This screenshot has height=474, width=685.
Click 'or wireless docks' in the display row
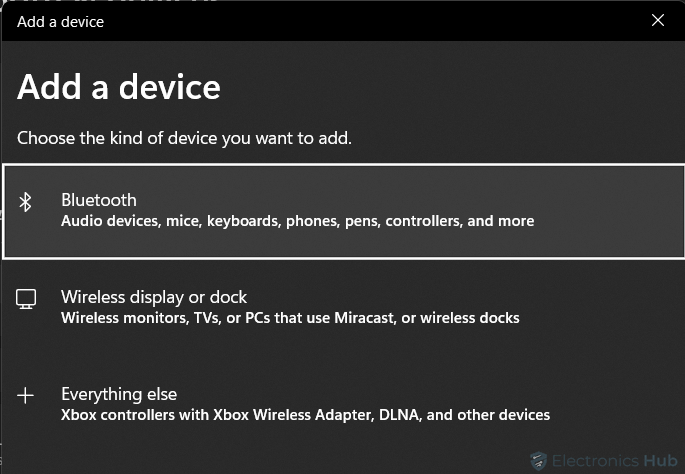click(460, 318)
